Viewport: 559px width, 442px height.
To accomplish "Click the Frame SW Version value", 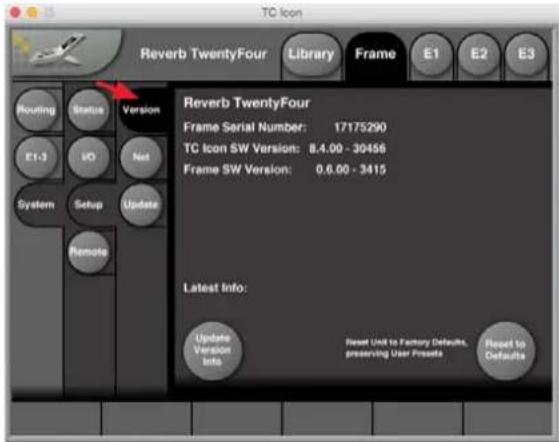I will (x=351, y=169).
